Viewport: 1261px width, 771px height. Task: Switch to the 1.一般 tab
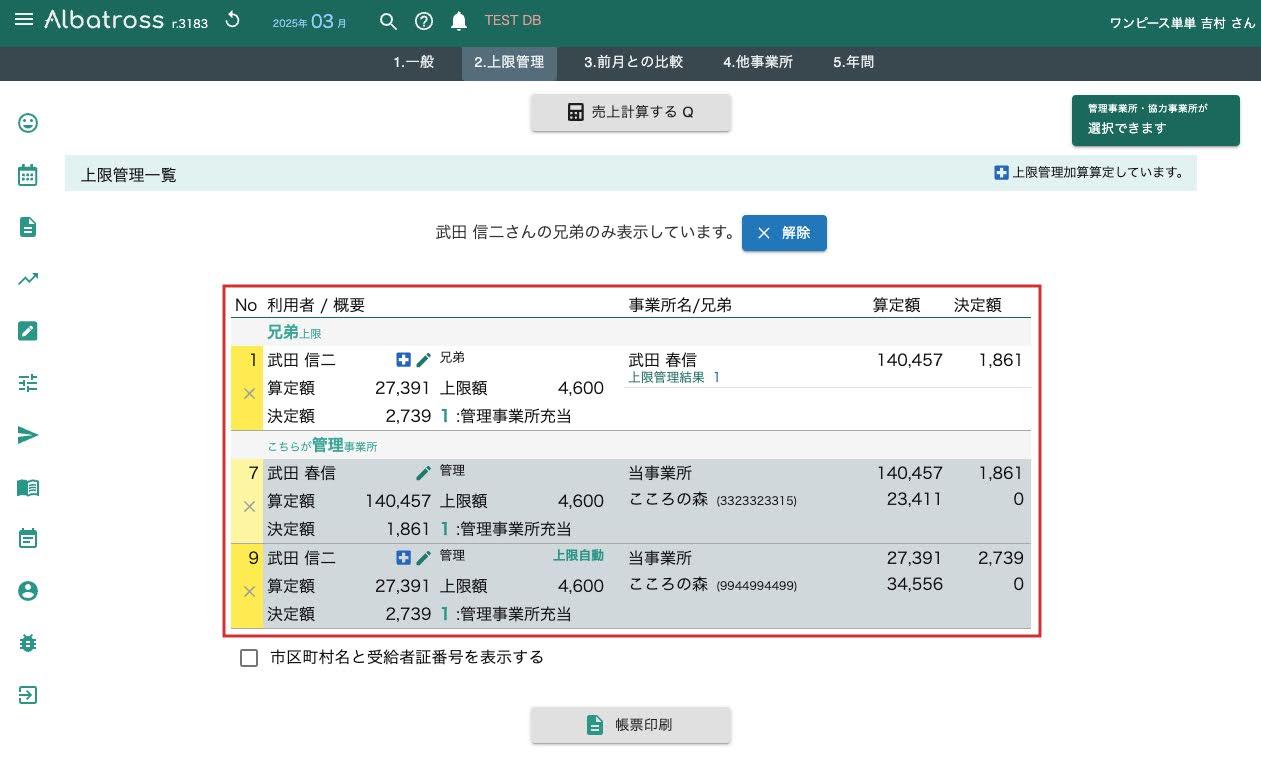click(x=414, y=62)
